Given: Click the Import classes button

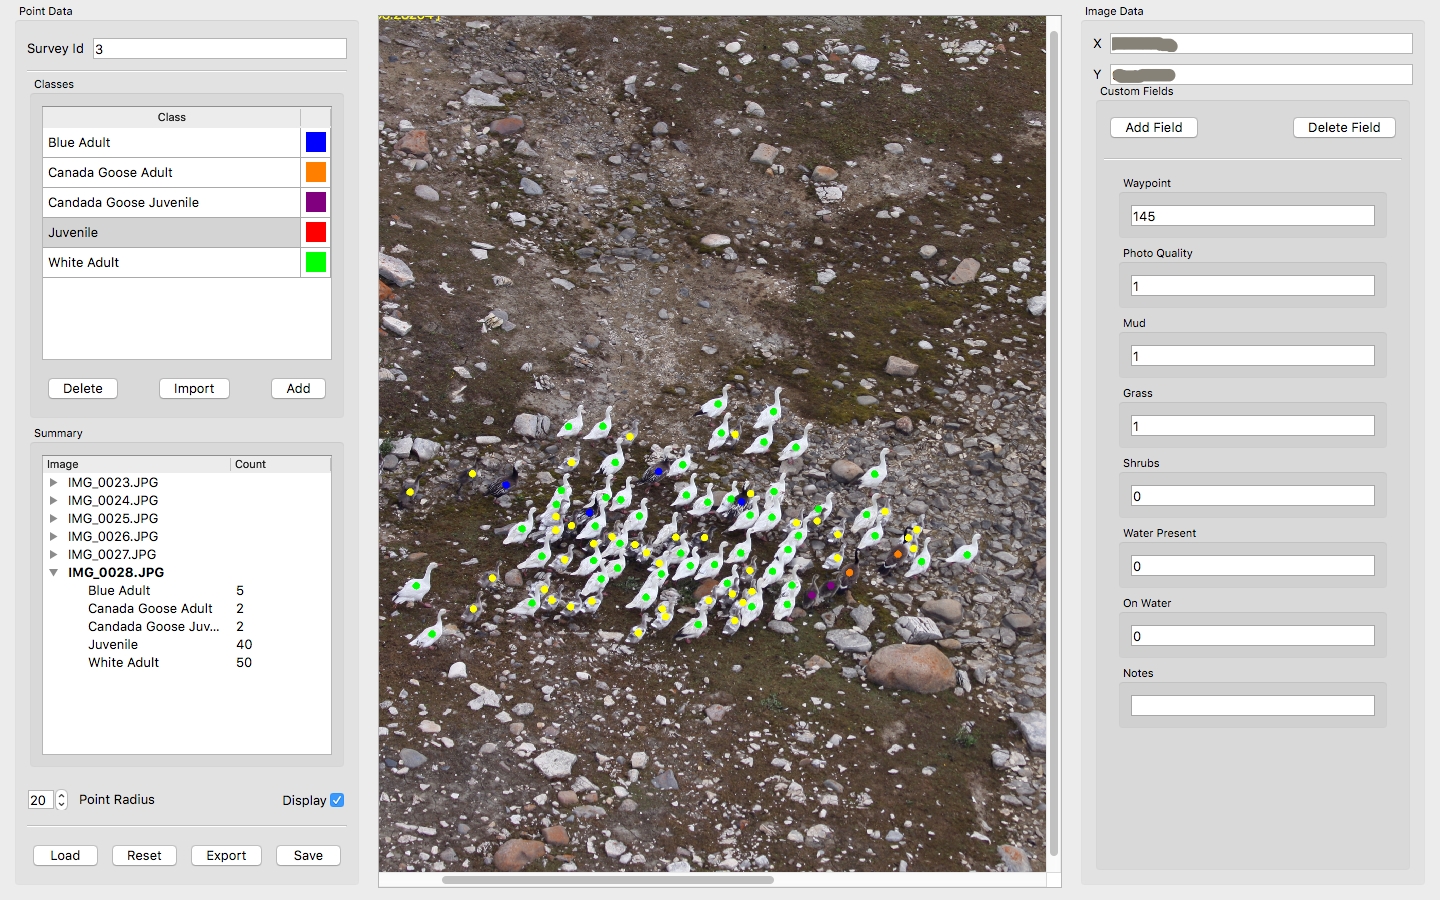Looking at the screenshot, I should 194,388.
